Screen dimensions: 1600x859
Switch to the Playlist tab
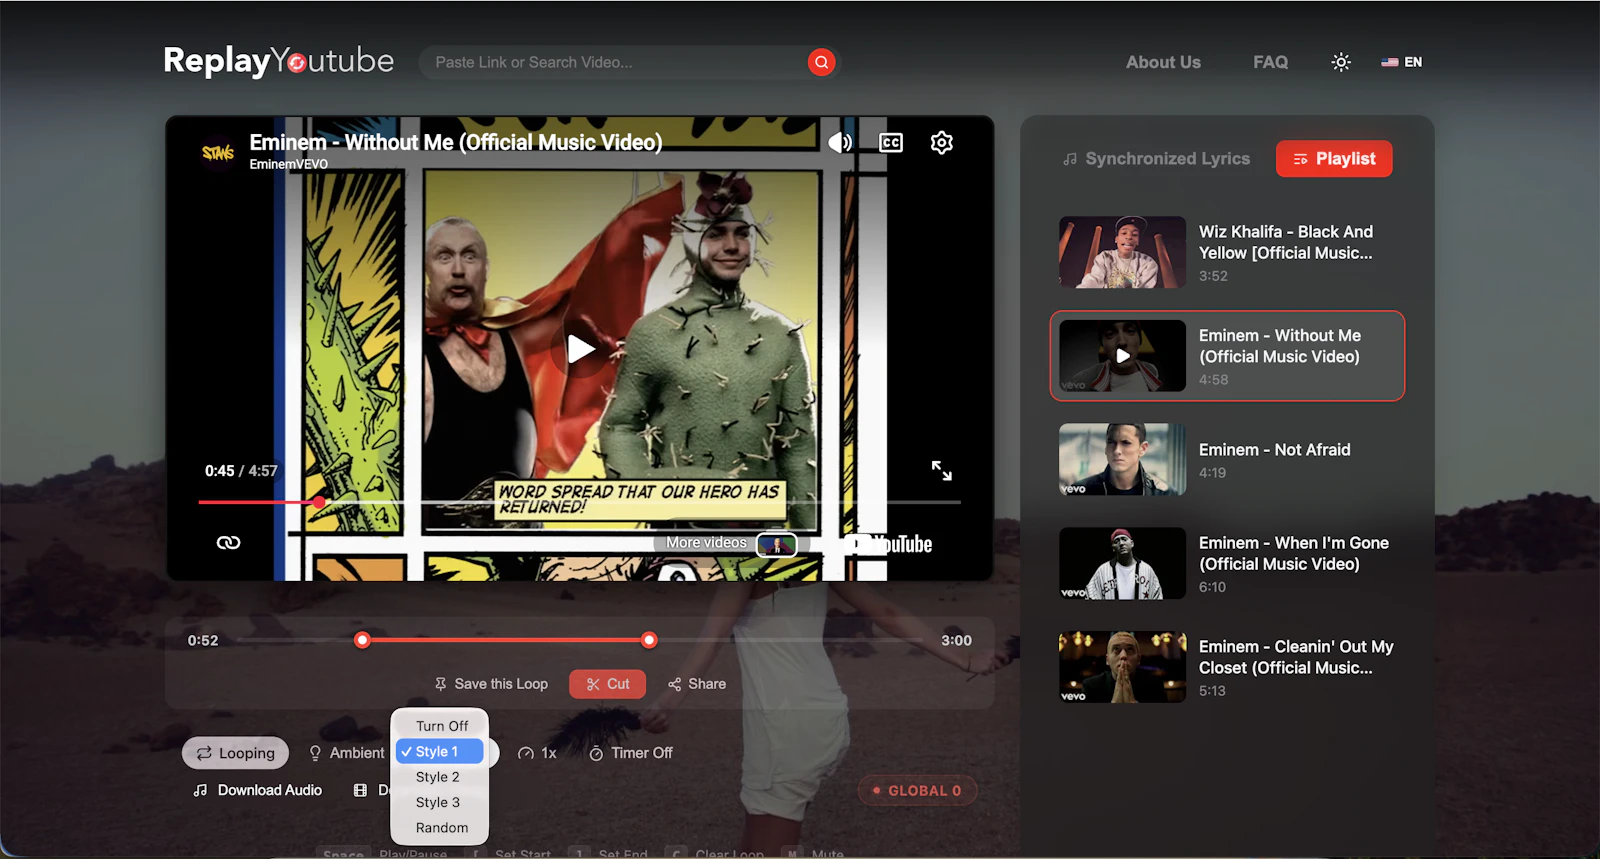point(1334,158)
